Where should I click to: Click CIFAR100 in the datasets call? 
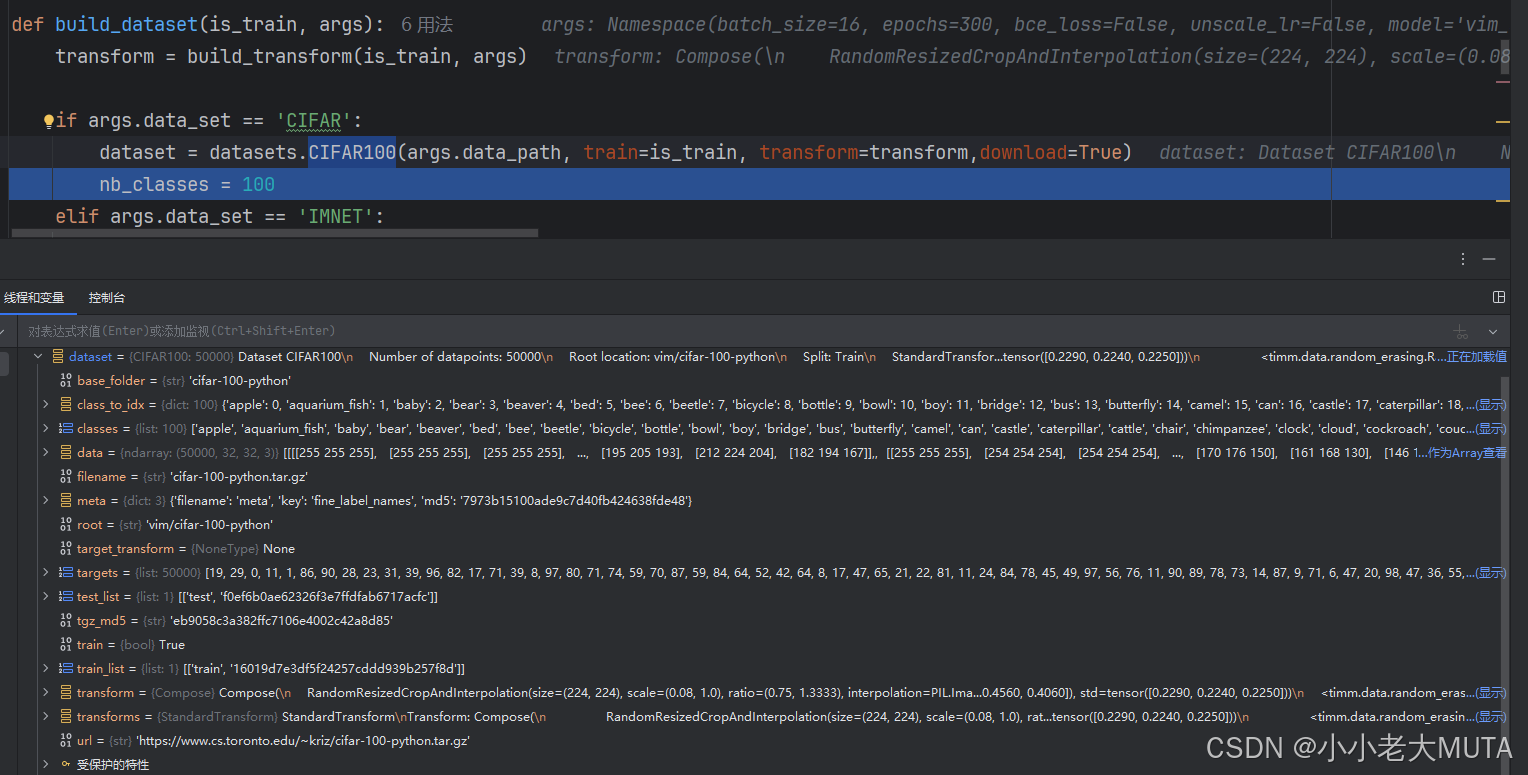tap(352, 152)
